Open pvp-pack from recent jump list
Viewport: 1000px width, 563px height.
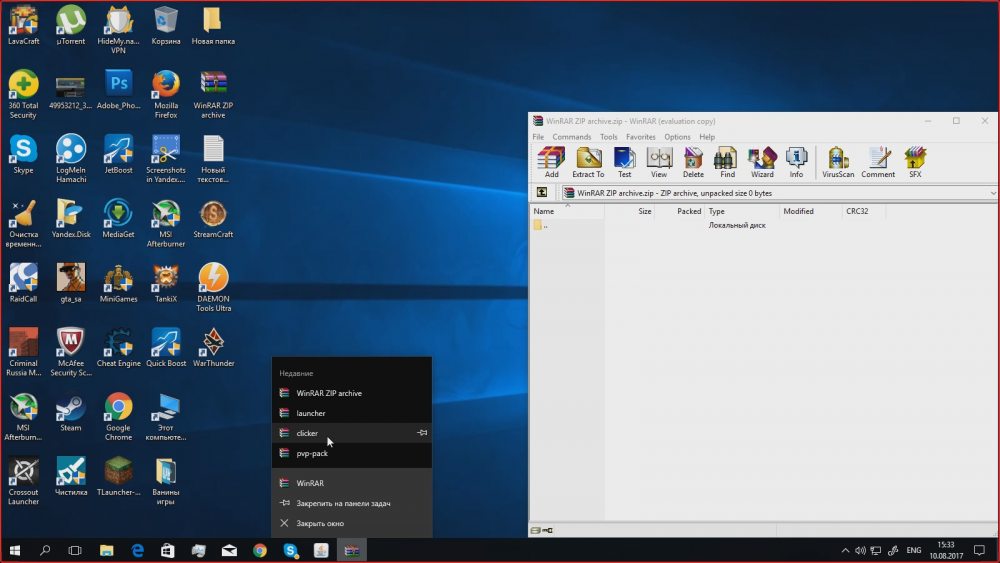(x=312, y=453)
